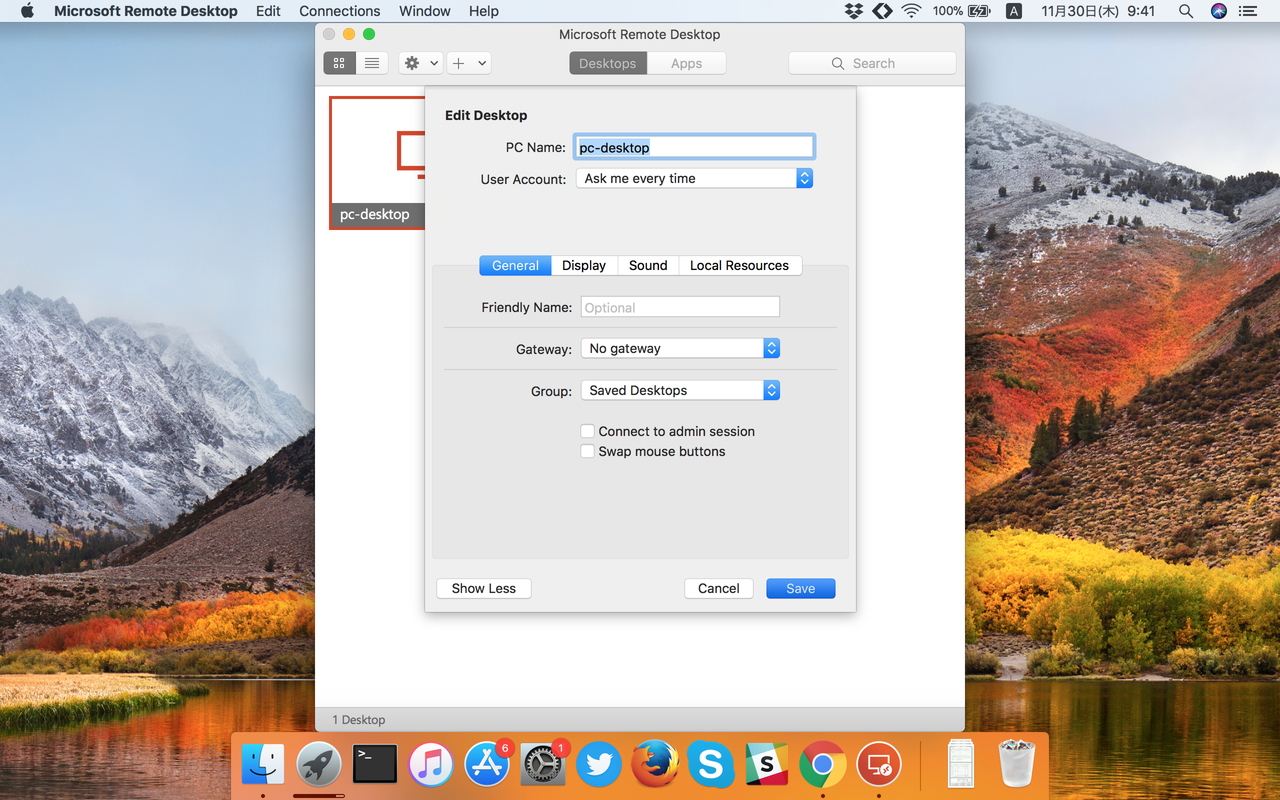Open iTunes from the Dock

pyautogui.click(x=431, y=765)
